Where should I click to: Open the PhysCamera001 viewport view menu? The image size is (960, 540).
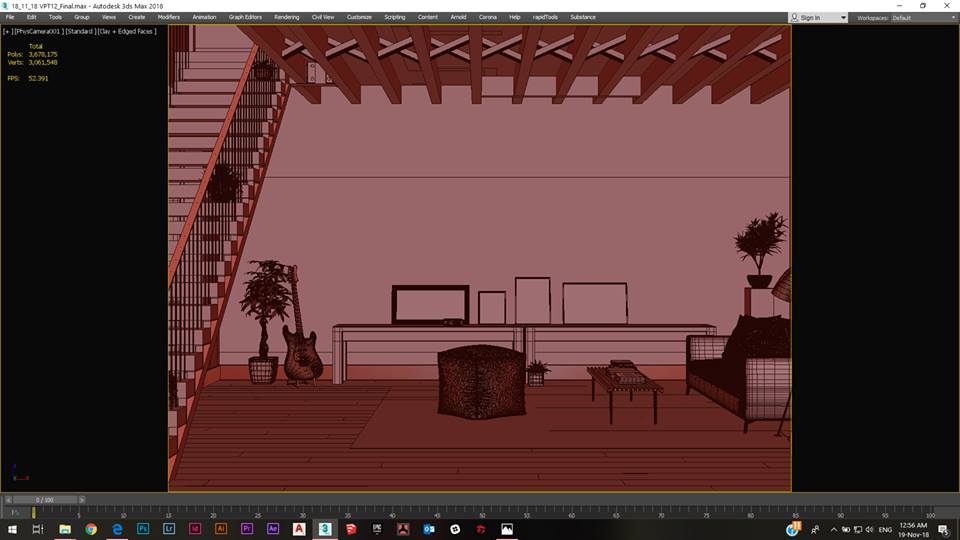[x=38, y=31]
